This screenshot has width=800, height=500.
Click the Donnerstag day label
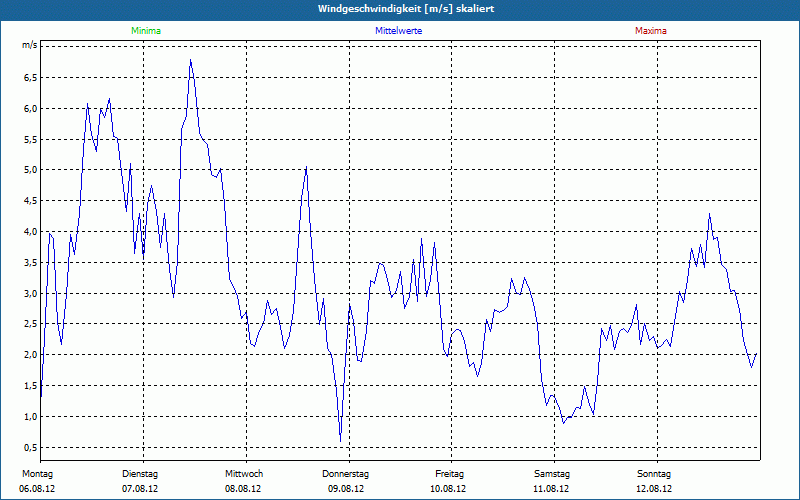point(345,474)
